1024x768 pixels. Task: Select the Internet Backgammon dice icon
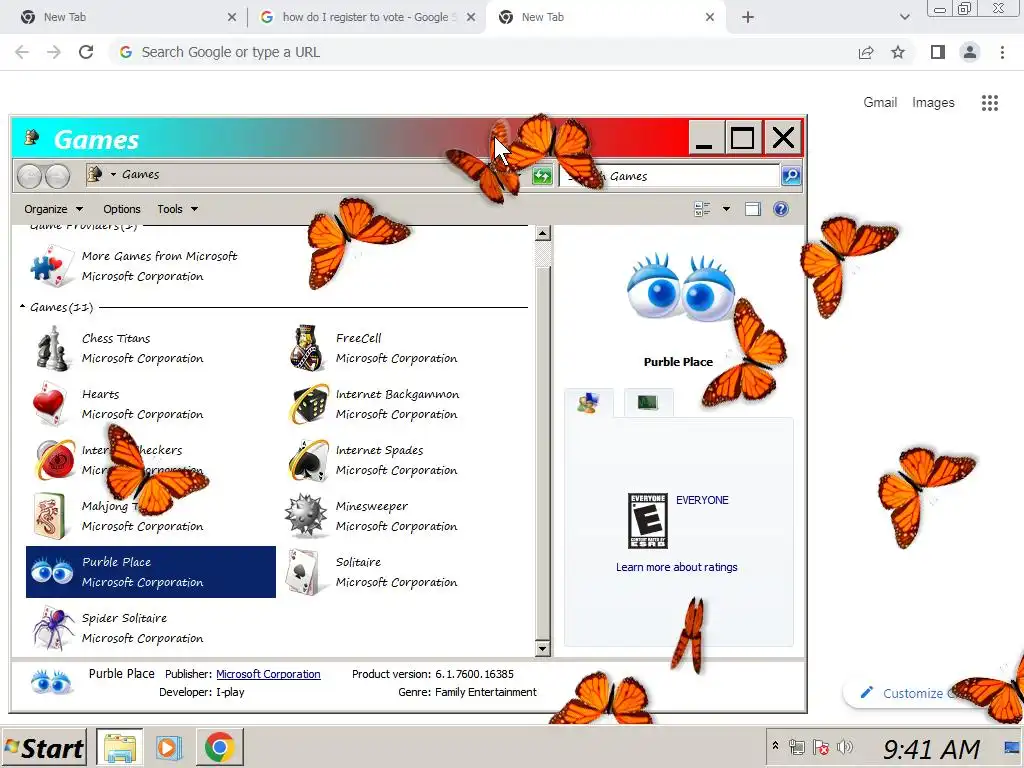(x=308, y=404)
